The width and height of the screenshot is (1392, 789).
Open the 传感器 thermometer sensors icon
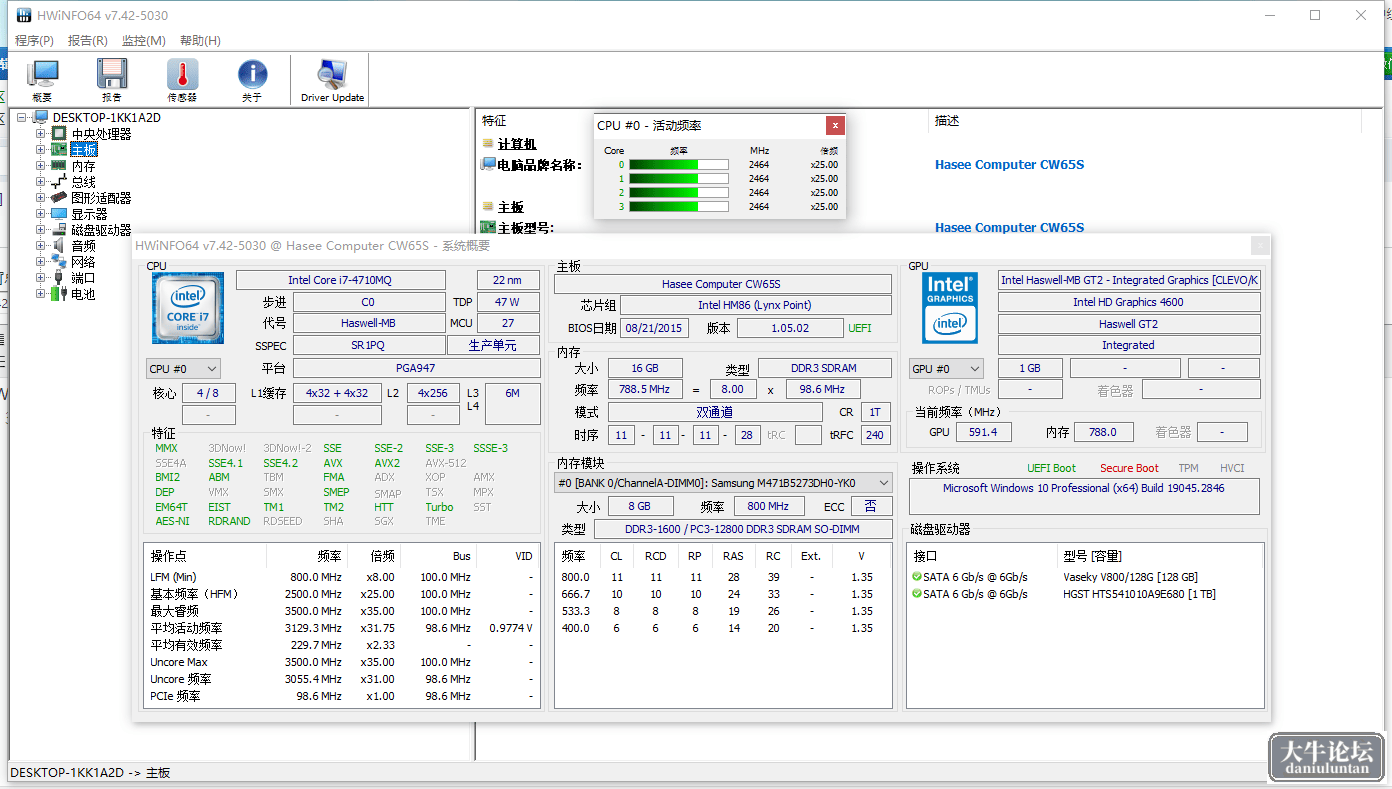[182, 80]
